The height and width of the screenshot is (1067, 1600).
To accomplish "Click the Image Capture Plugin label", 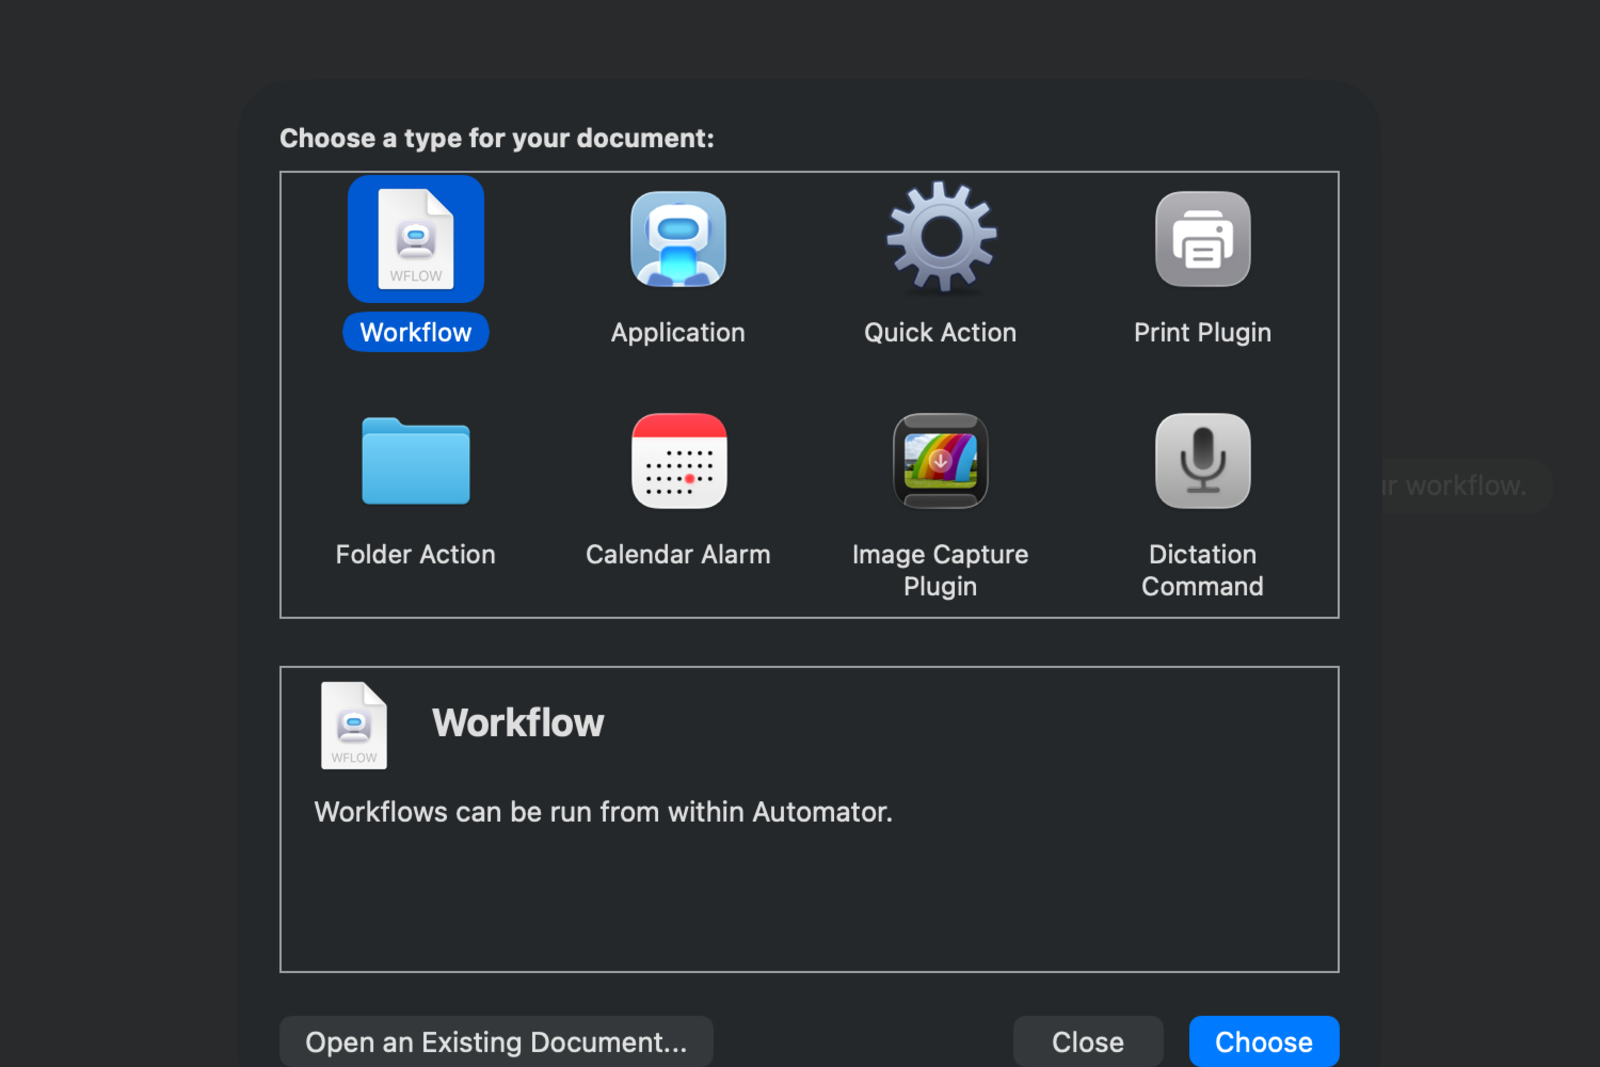I will pos(940,570).
